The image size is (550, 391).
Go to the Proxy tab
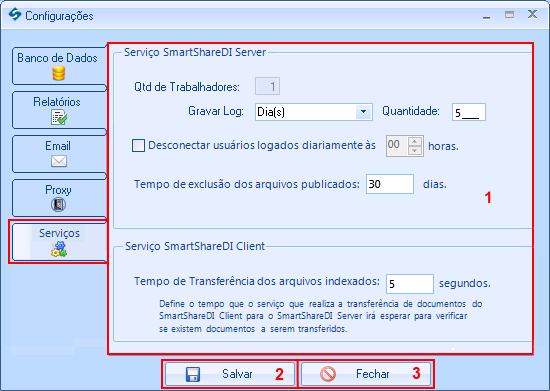(59, 198)
